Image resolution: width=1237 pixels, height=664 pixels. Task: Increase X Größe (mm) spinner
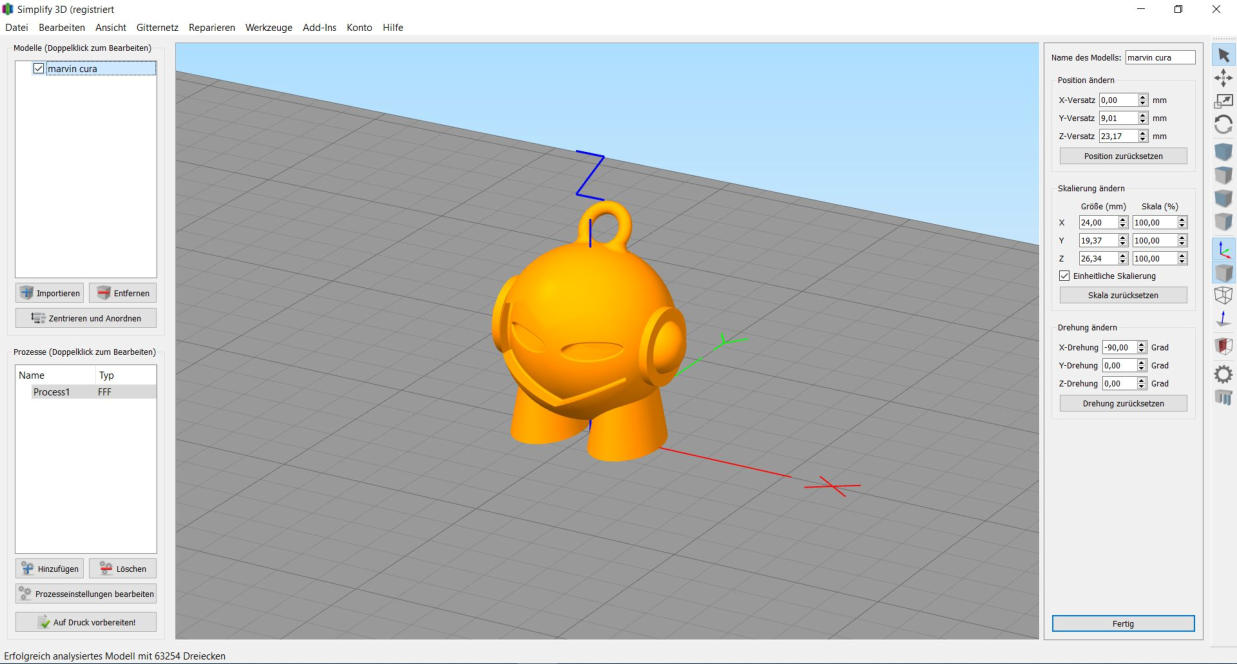1123,219
